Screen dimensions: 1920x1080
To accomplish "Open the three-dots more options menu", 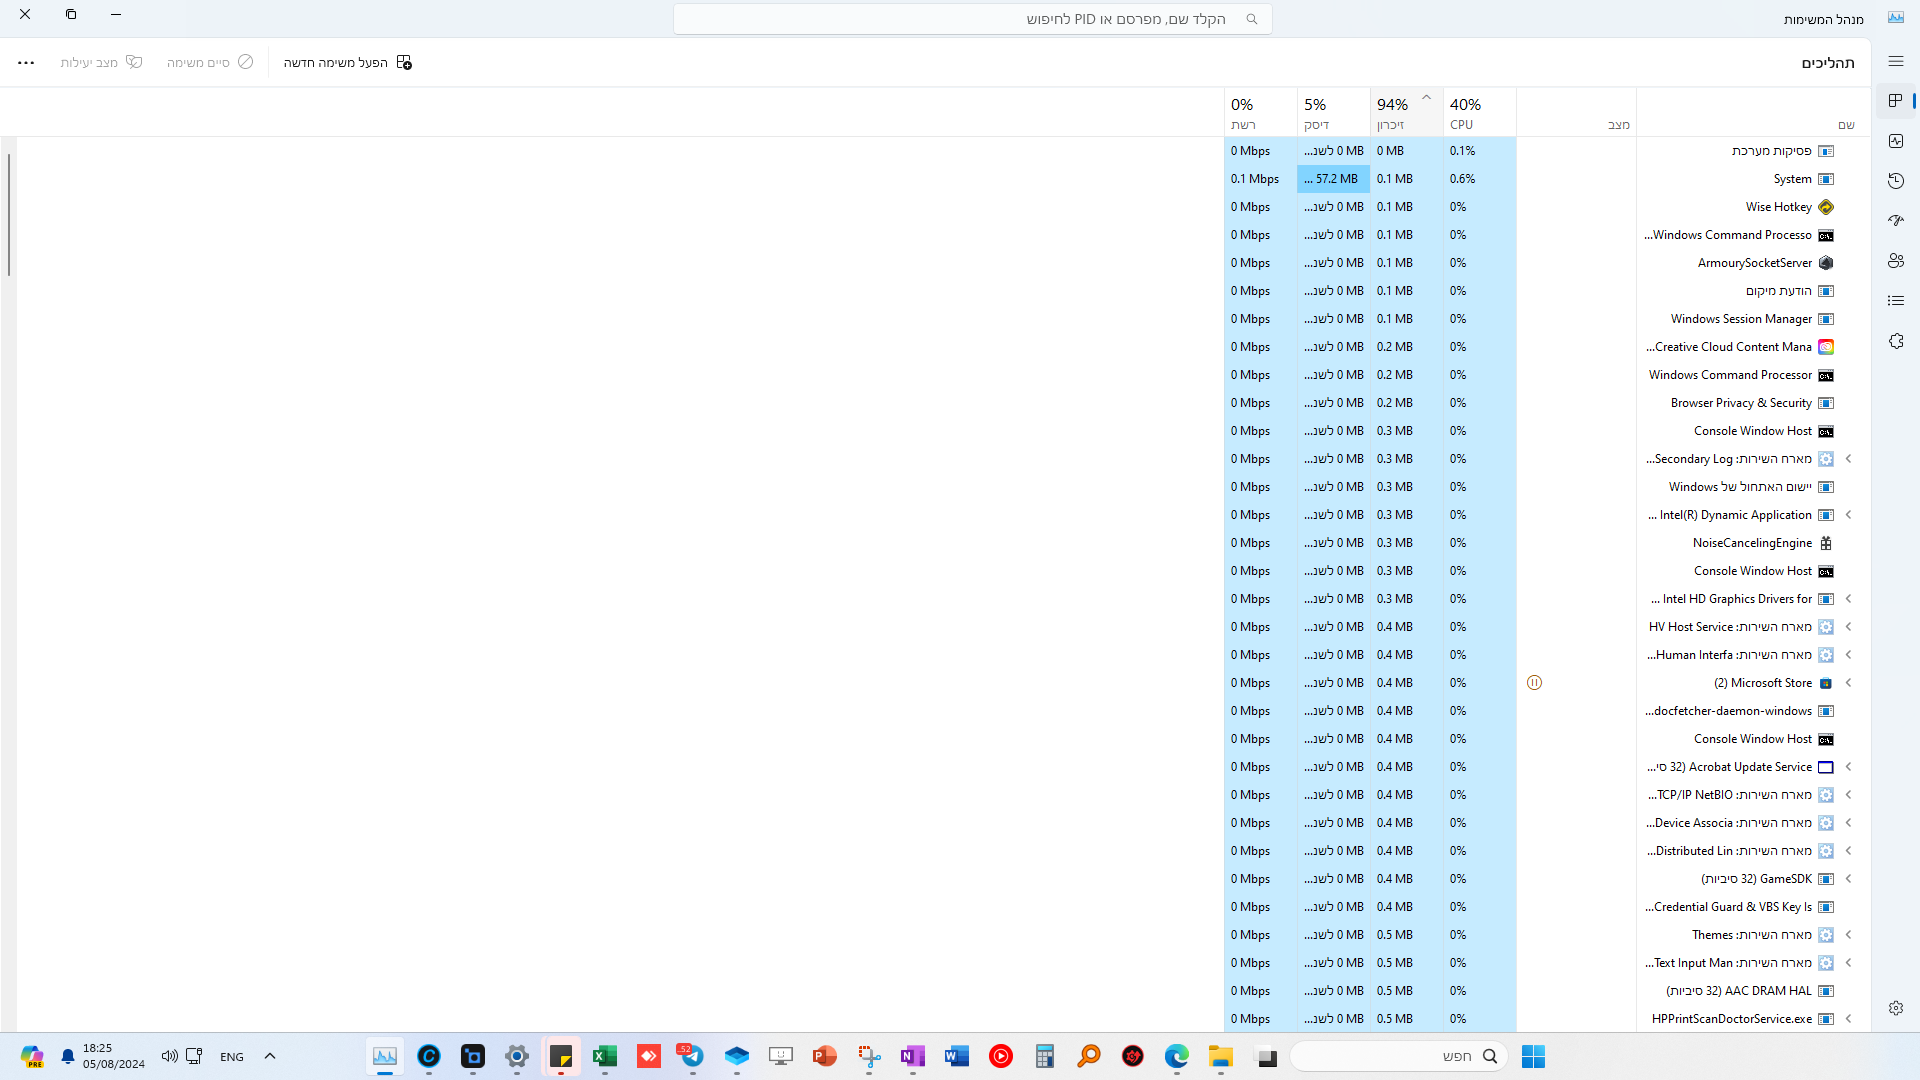I will point(26,62).
